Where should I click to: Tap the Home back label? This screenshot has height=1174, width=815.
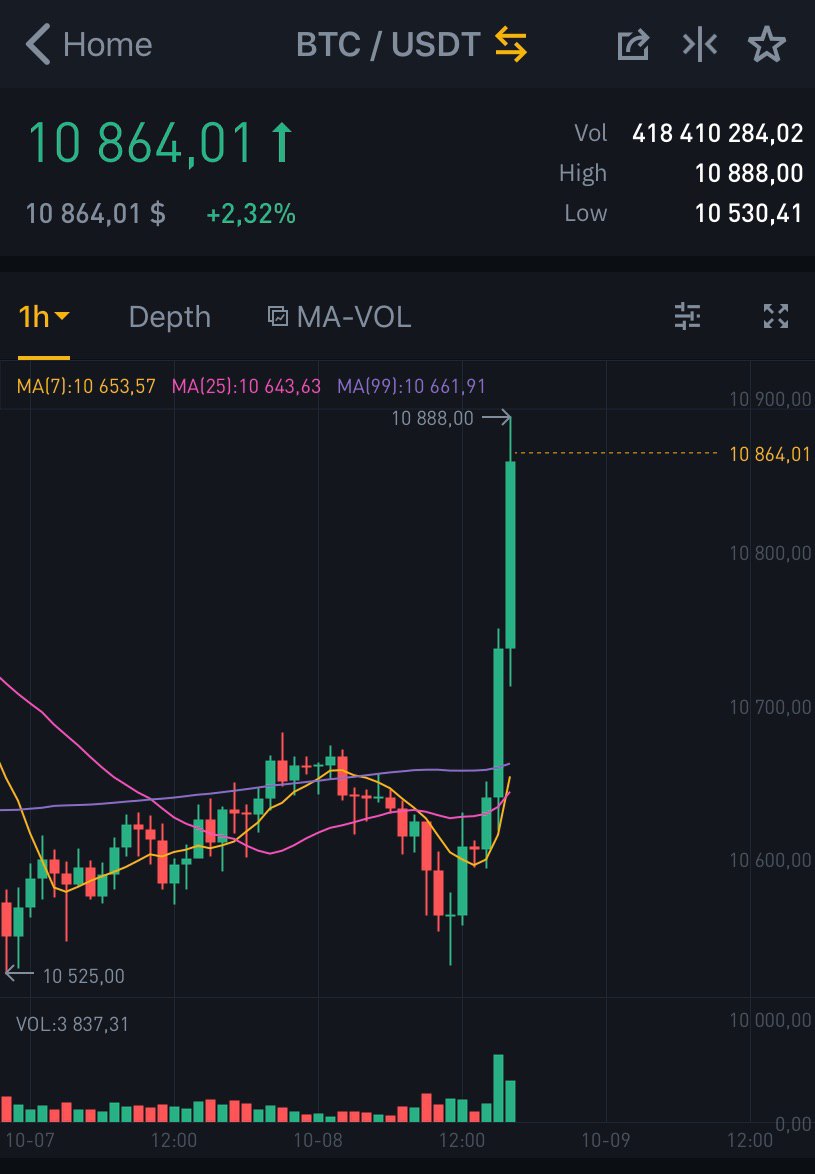coord(107,45)
